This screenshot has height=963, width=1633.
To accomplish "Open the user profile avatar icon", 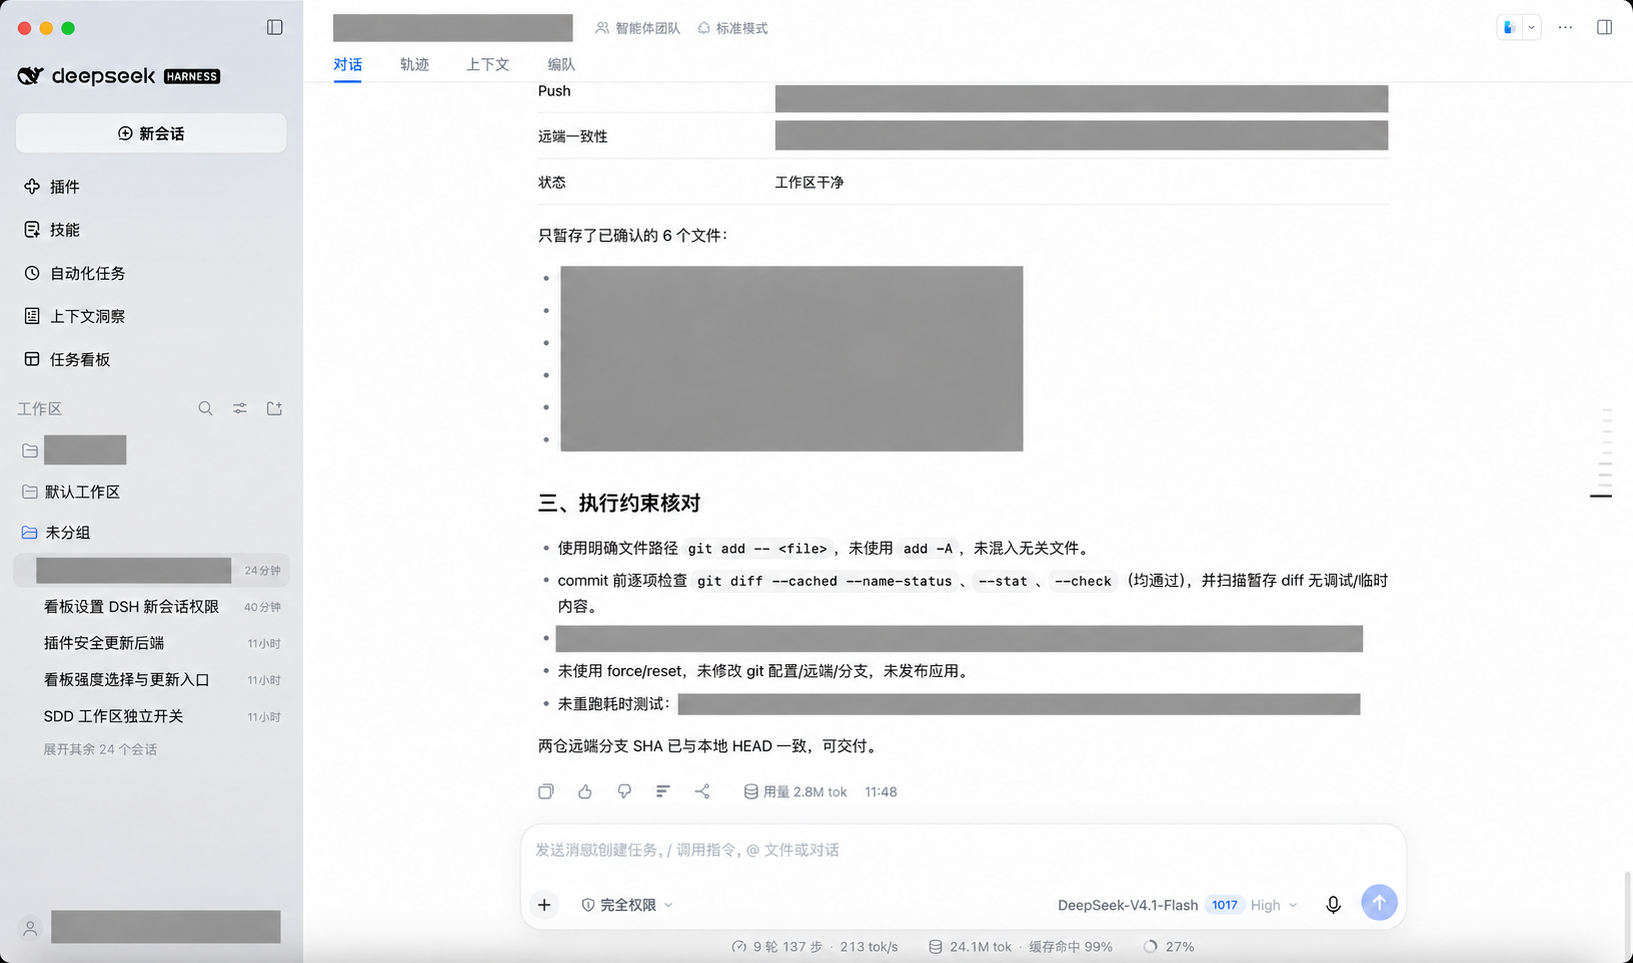I will coord(30,928).
